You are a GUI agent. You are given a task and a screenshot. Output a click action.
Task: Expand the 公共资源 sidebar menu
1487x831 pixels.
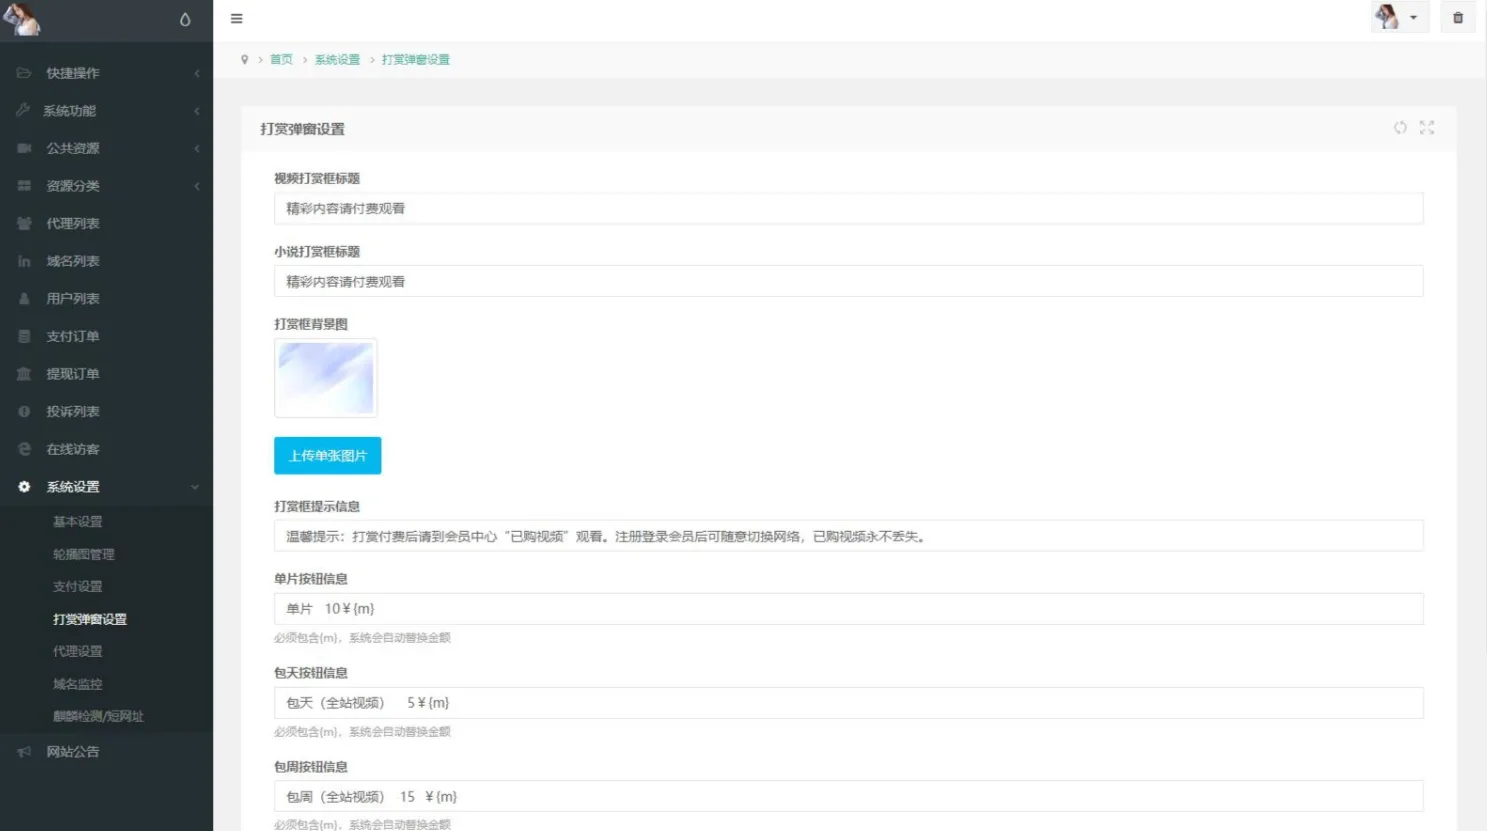tap(73, 148)
